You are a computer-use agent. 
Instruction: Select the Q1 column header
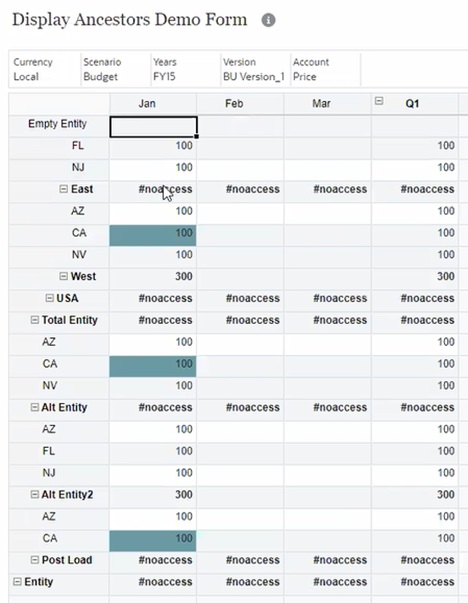(x=415, y=103)
